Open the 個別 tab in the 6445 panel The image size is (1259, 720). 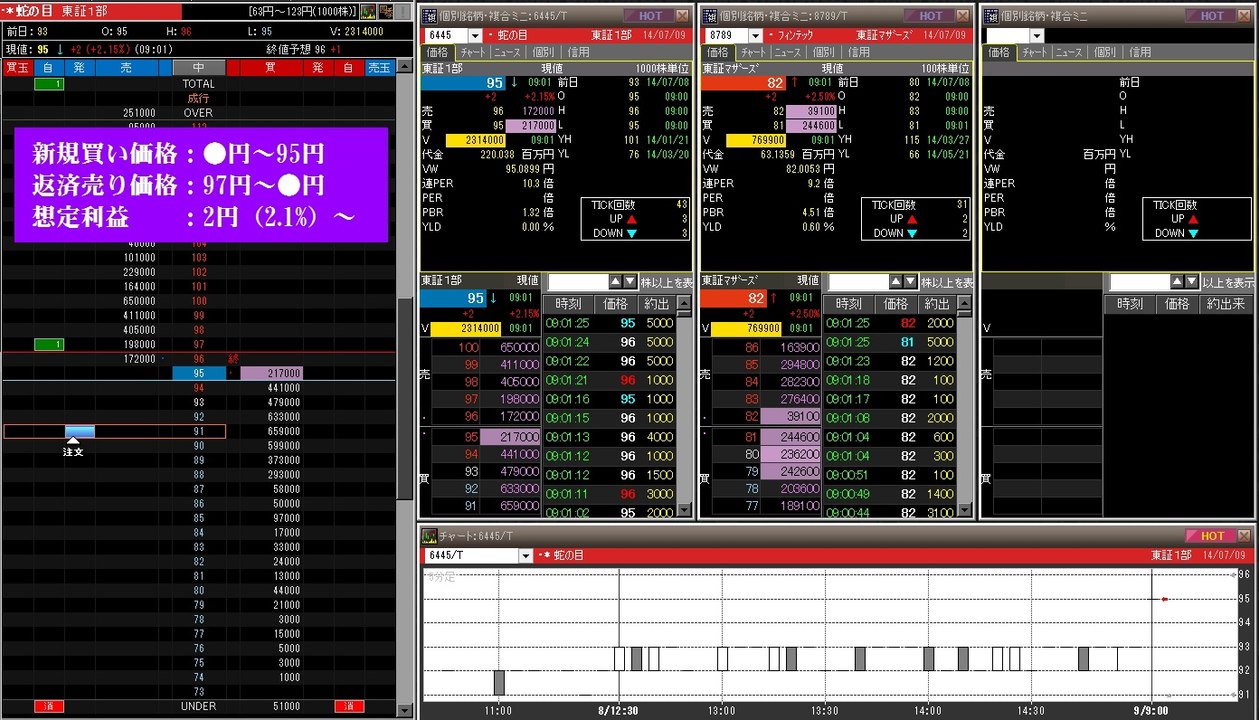pyautogui.click(x=544, y=52)
